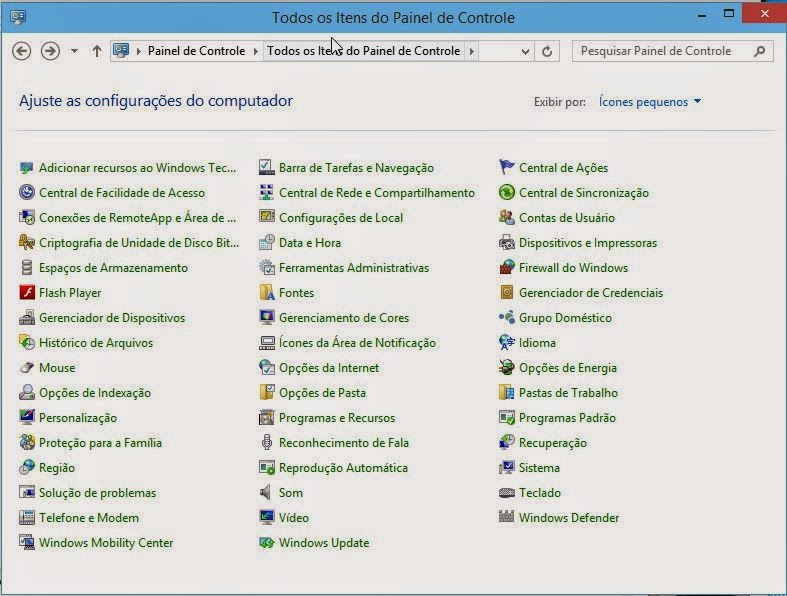This screenshot has height=596, width=787.
Task: Open Recuperação link
Action: pyautogui.click(x=553, y=443)
